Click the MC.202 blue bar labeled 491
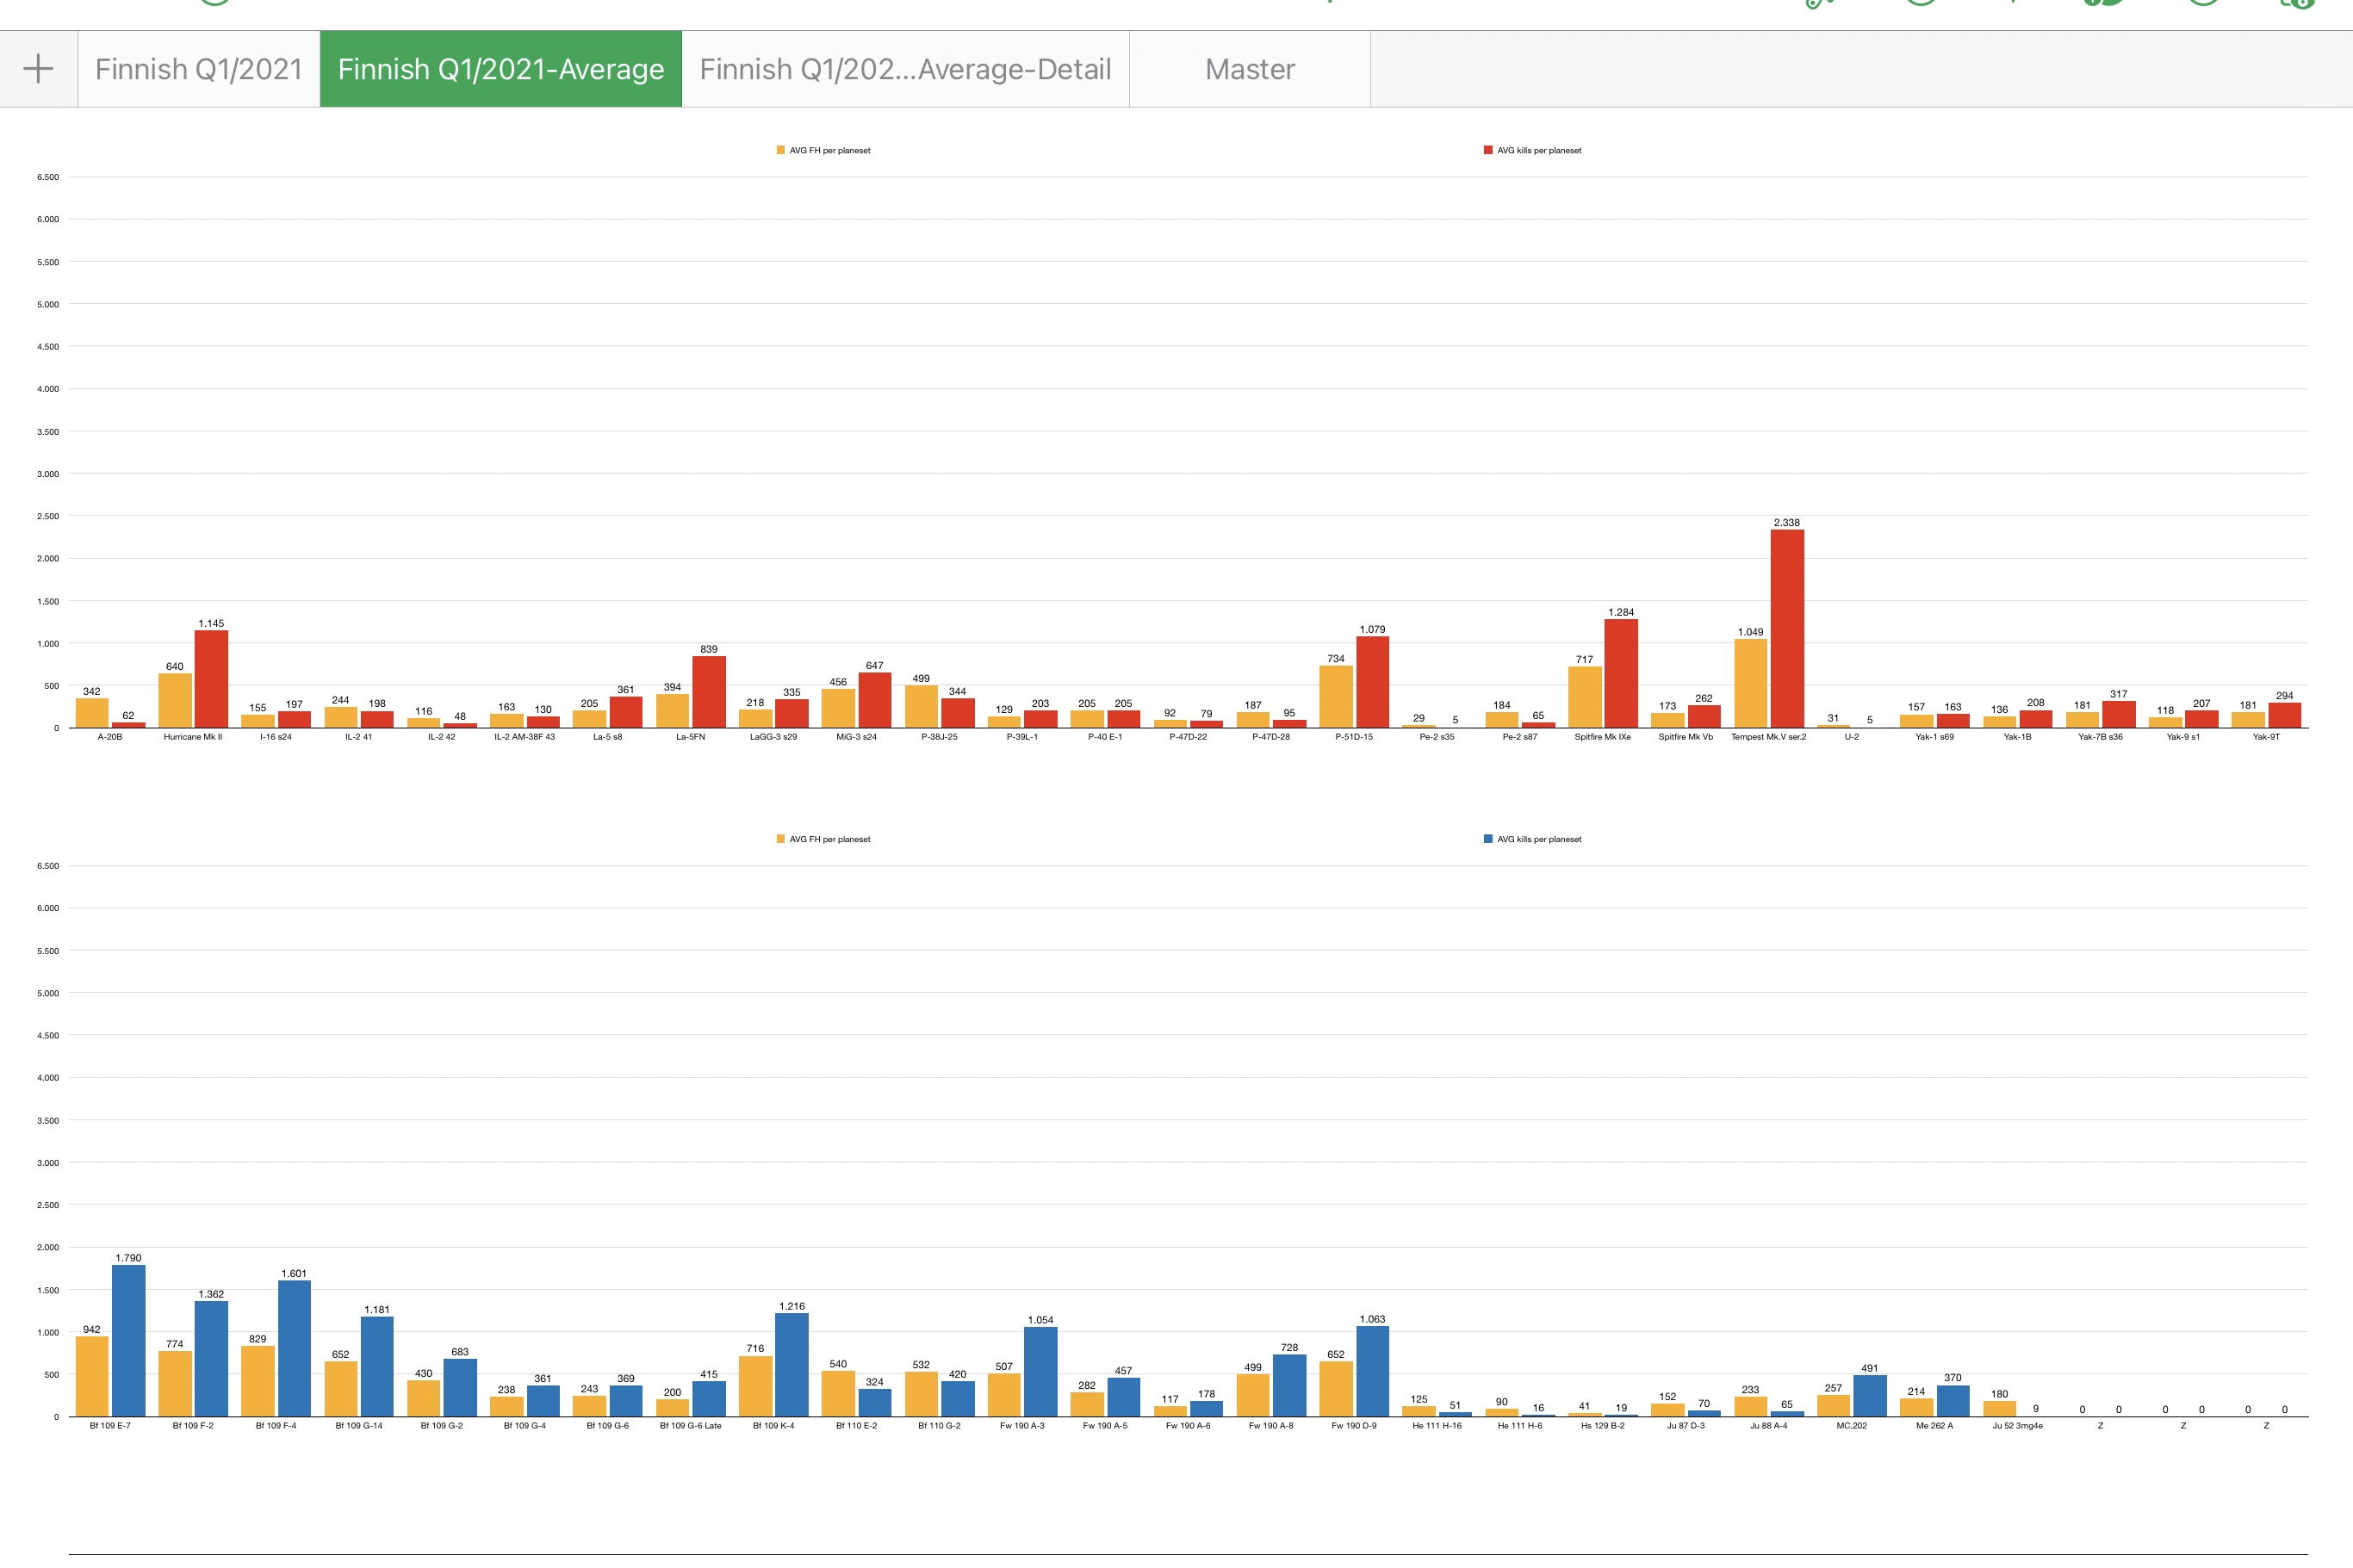Screen dimensions: 2353x1568 1870,1396
